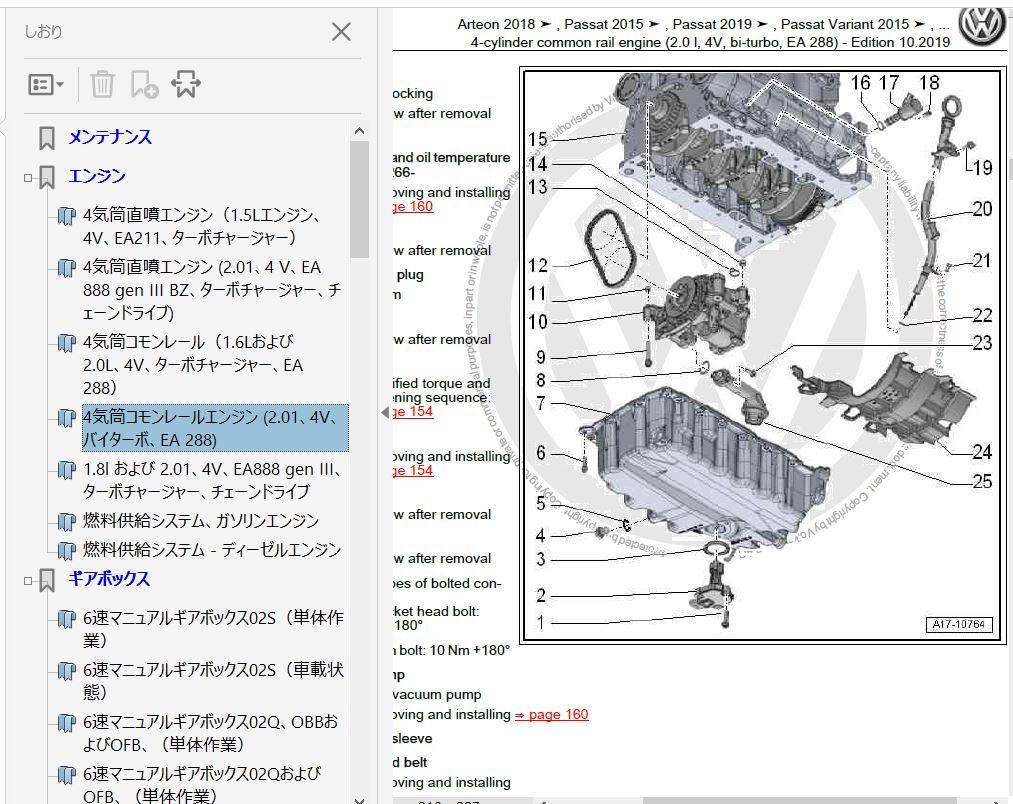Click book icon for 1.5L EA211 entry
The width and height of the screenshot is (1013, 804).
tap(67, 215)
